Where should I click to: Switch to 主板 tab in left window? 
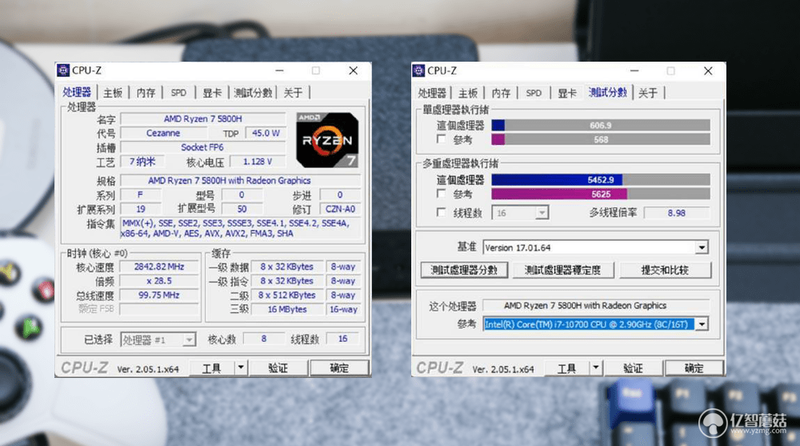pos(113,93)
